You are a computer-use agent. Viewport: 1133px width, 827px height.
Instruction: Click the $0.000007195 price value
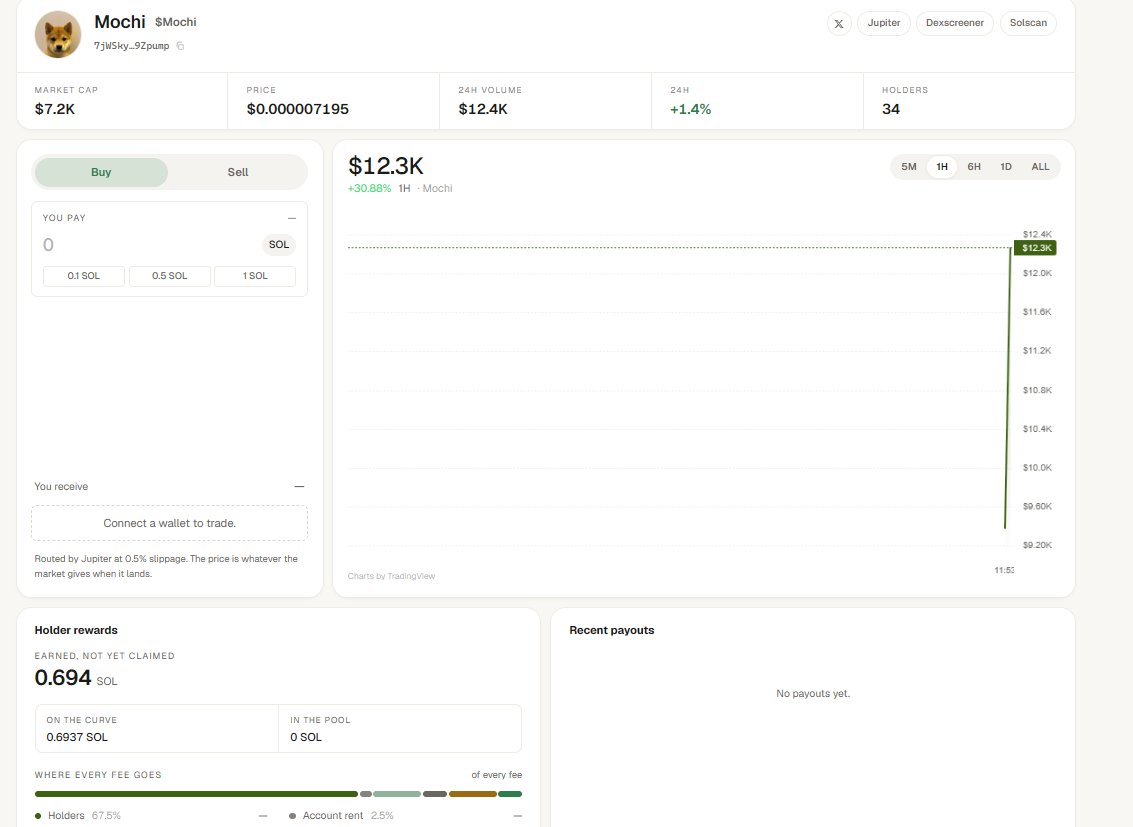[x=298, y=109]
